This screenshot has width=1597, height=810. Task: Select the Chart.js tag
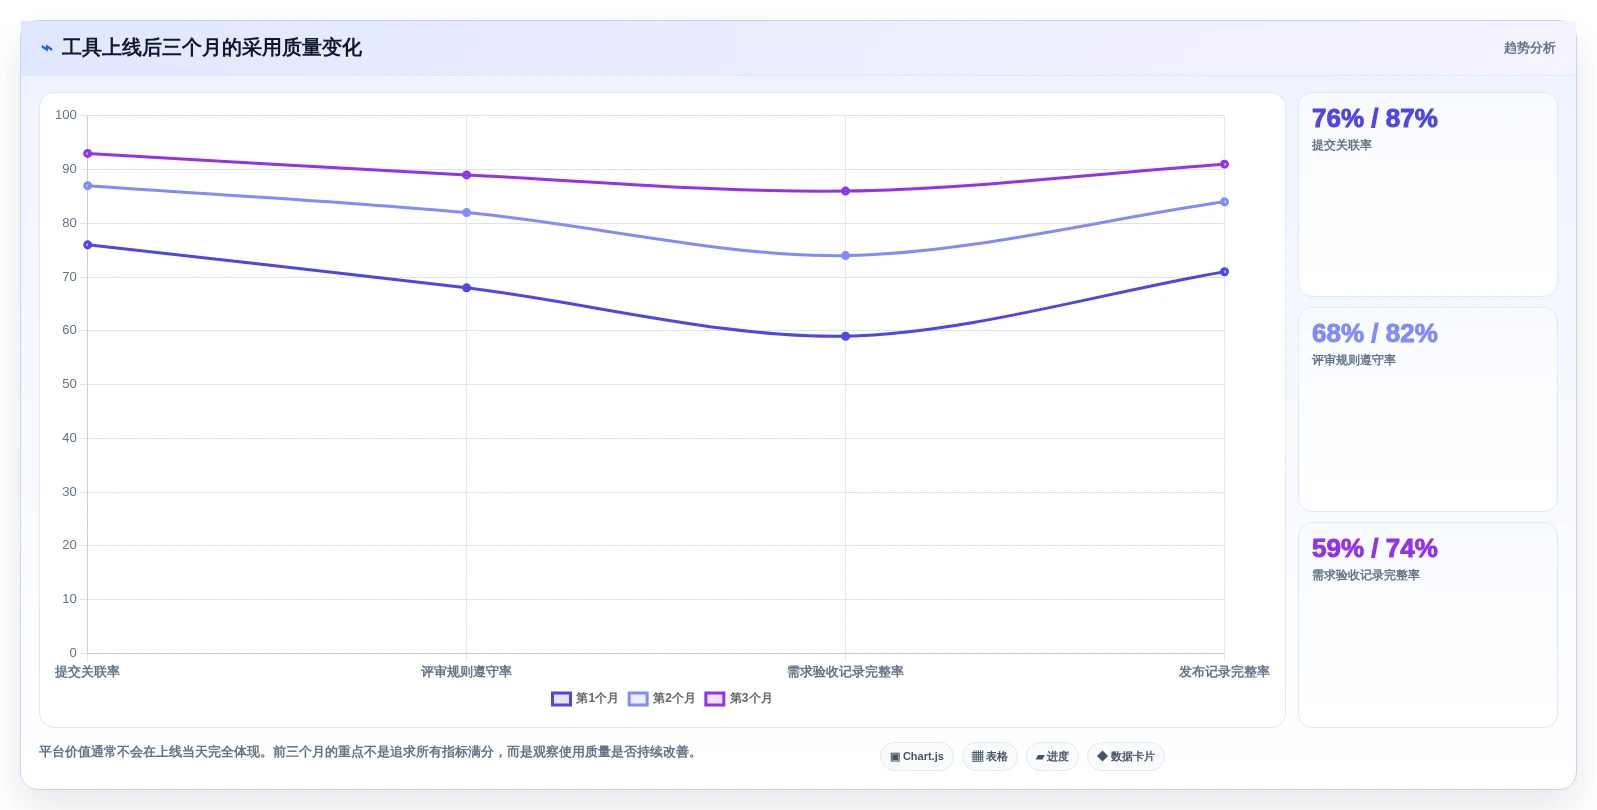pos(917,757)
